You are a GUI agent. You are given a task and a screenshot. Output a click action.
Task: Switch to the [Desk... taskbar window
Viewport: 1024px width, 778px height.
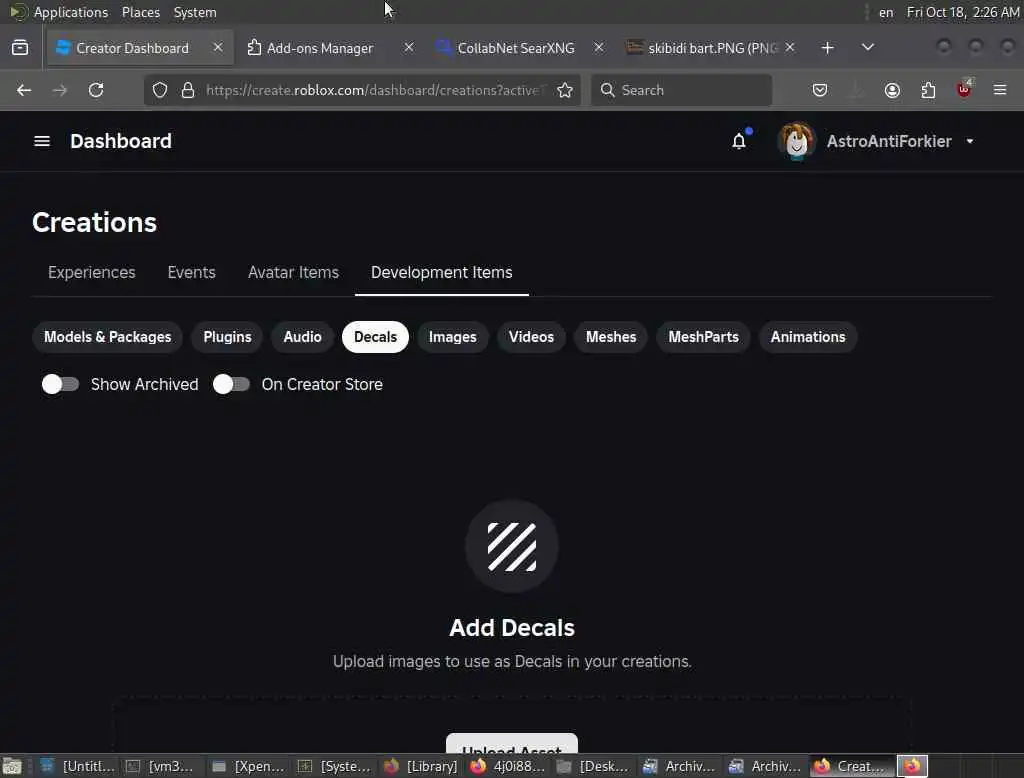(594, 766)
